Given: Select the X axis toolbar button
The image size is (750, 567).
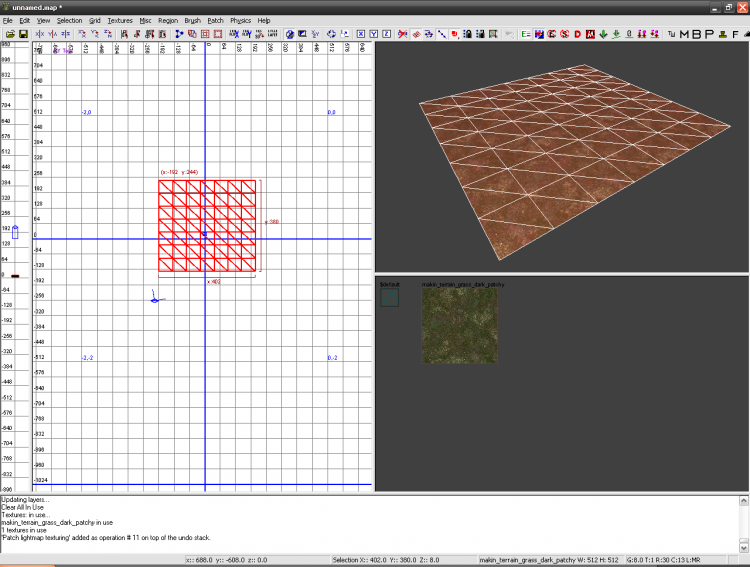Looking at the screenshot, I should pos(360,34).
